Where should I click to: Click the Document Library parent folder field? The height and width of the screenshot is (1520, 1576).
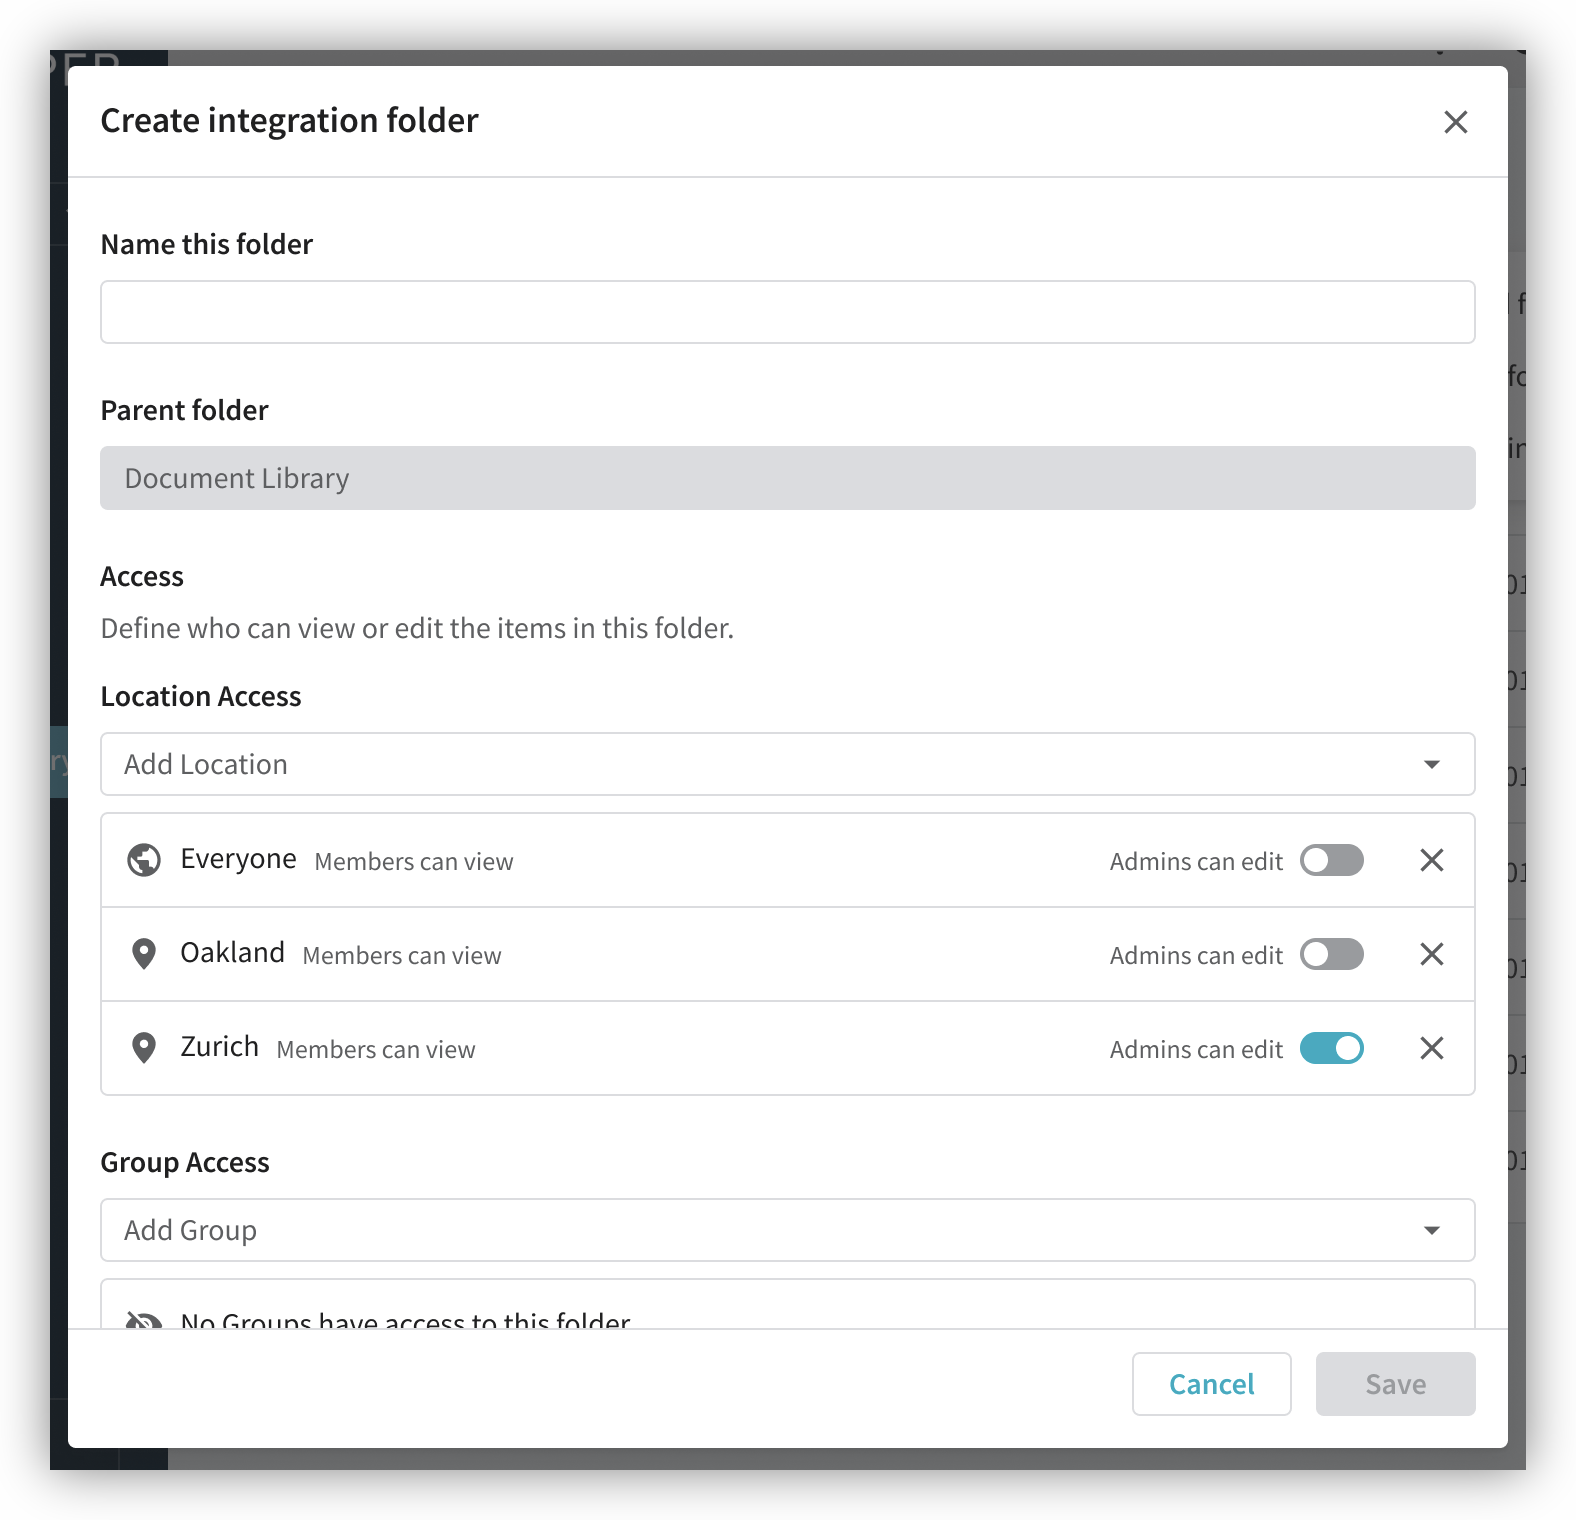(787, 478)
